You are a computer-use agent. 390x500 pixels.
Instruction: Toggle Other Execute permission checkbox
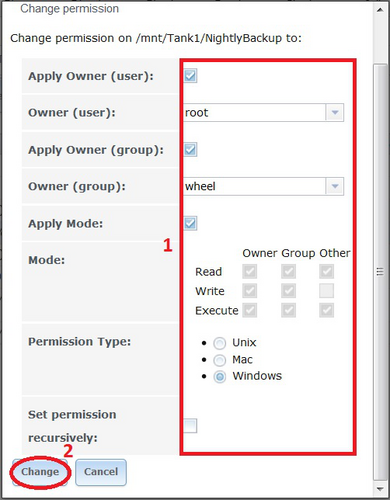pos(326,310)
